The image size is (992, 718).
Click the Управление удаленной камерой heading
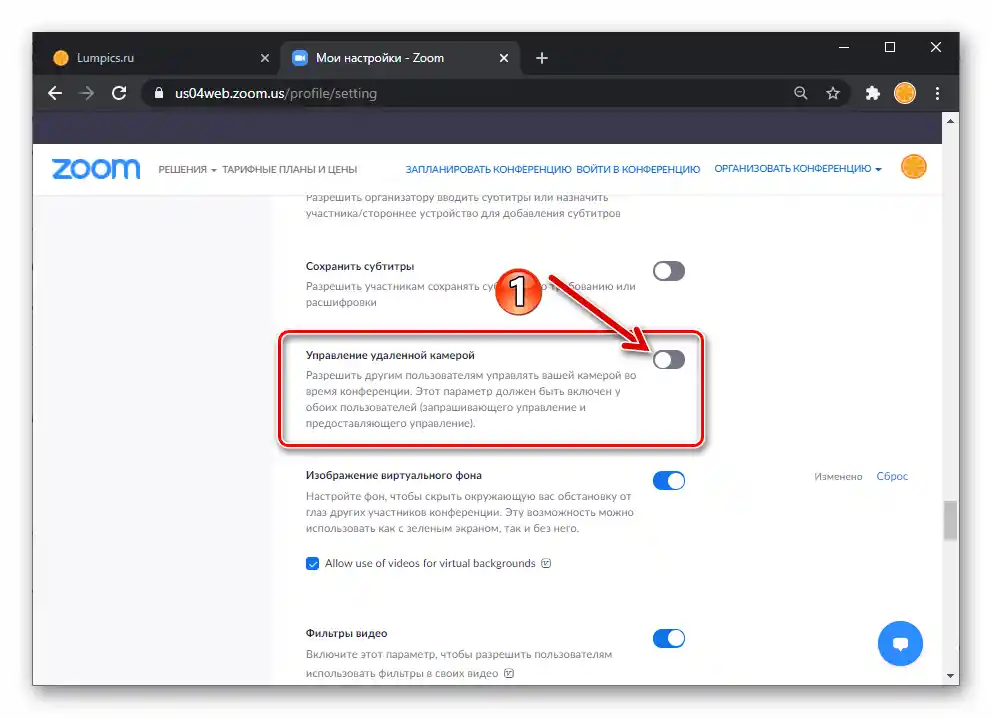[390, 356]
